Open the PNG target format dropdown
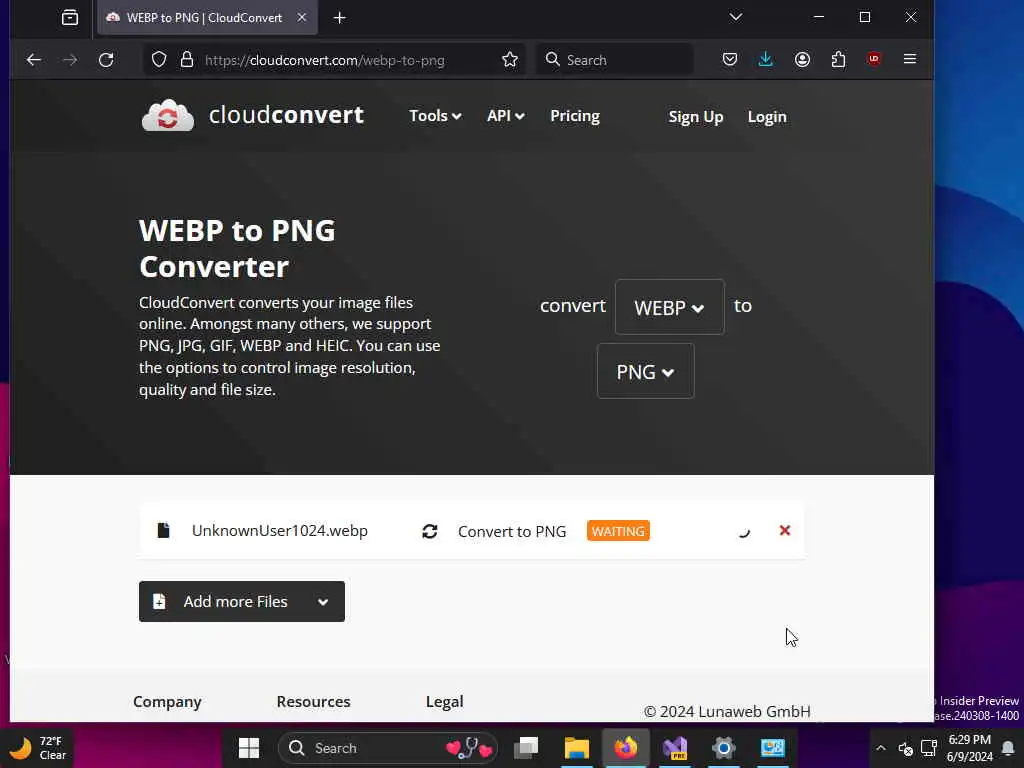The height and width of the screenshot is (768, 1024). coord(645,371)
